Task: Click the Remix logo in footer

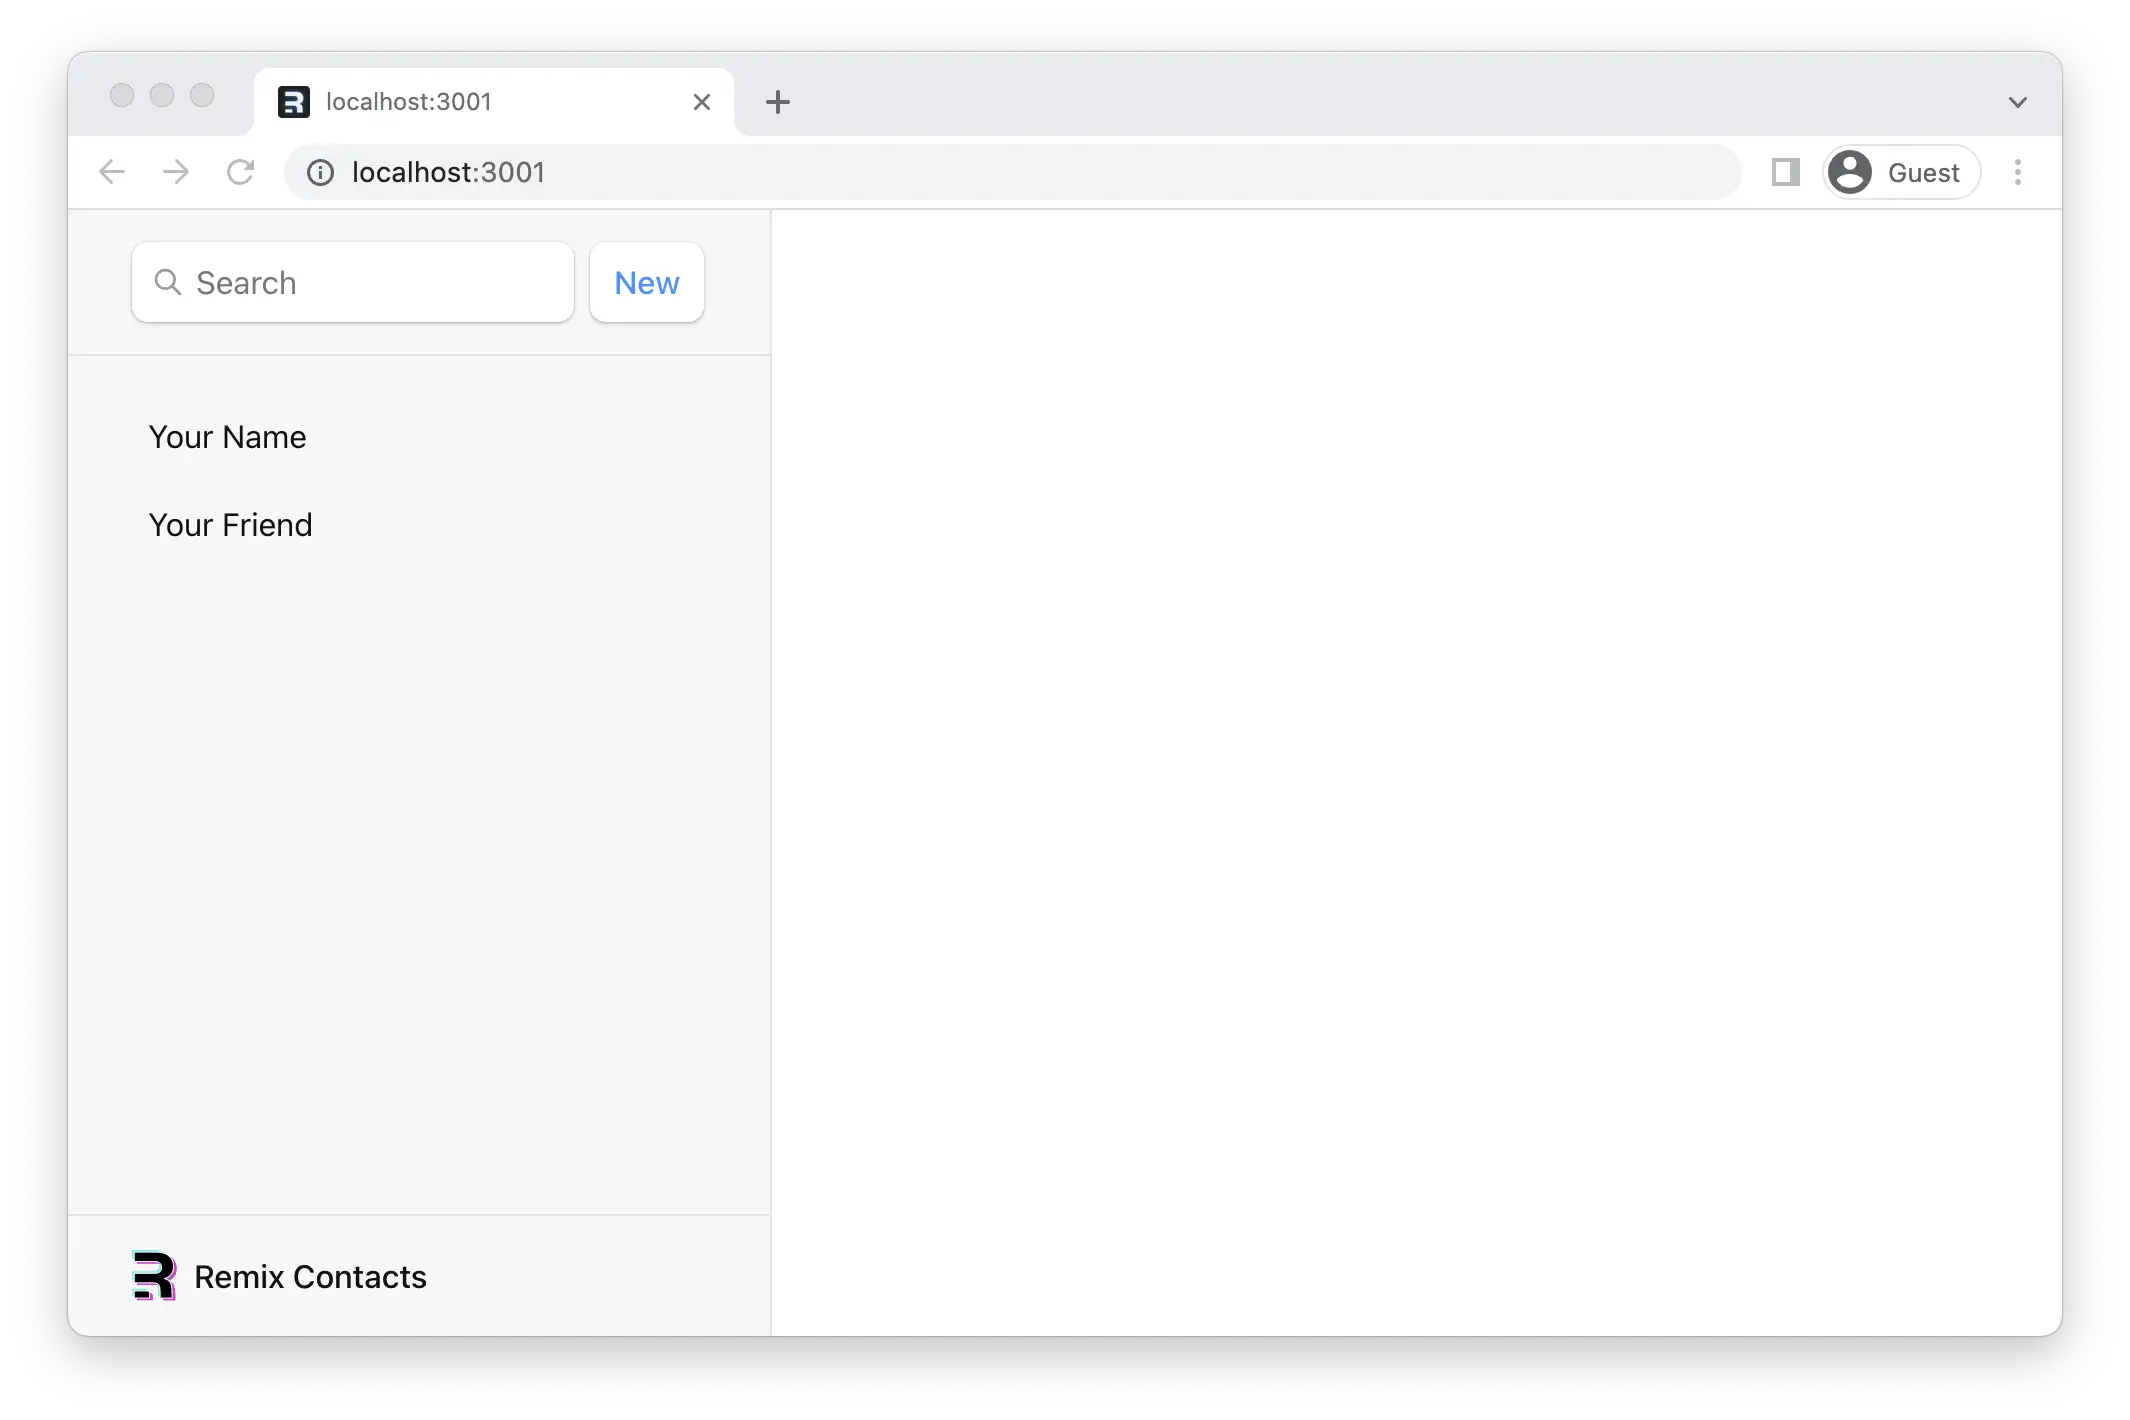Action: coord(154,1276)
